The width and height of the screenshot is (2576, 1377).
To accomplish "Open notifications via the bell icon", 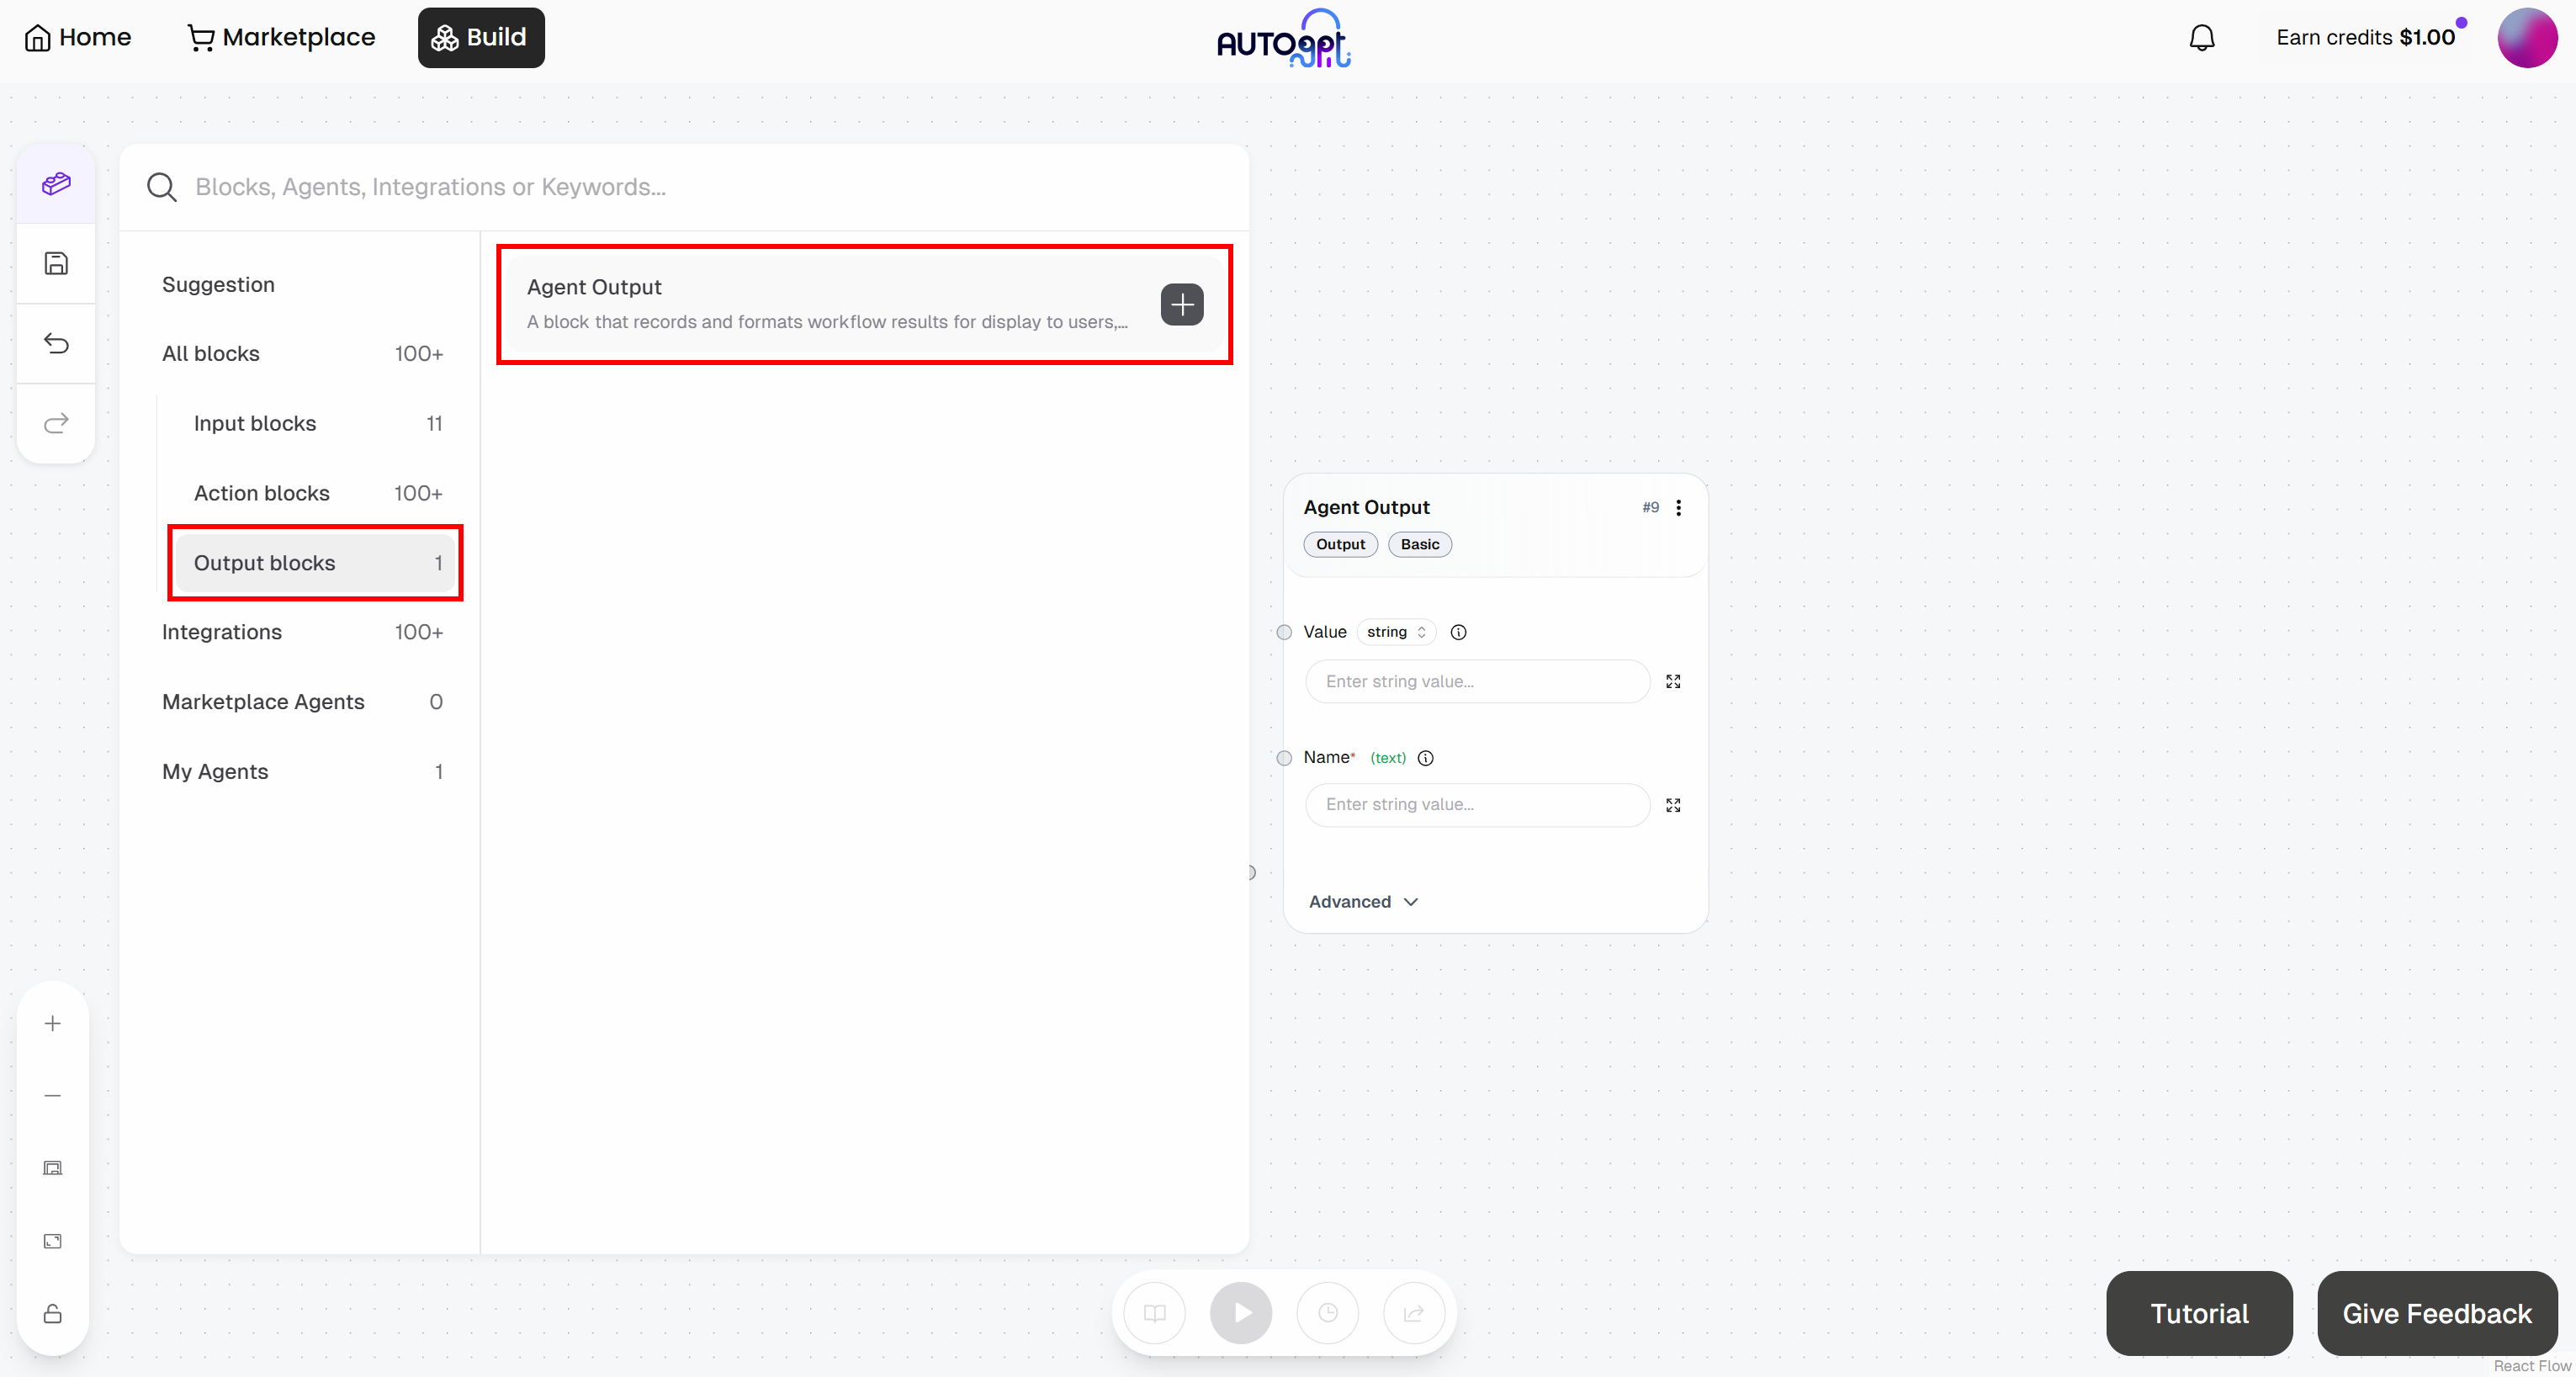I will point(2203,37).
